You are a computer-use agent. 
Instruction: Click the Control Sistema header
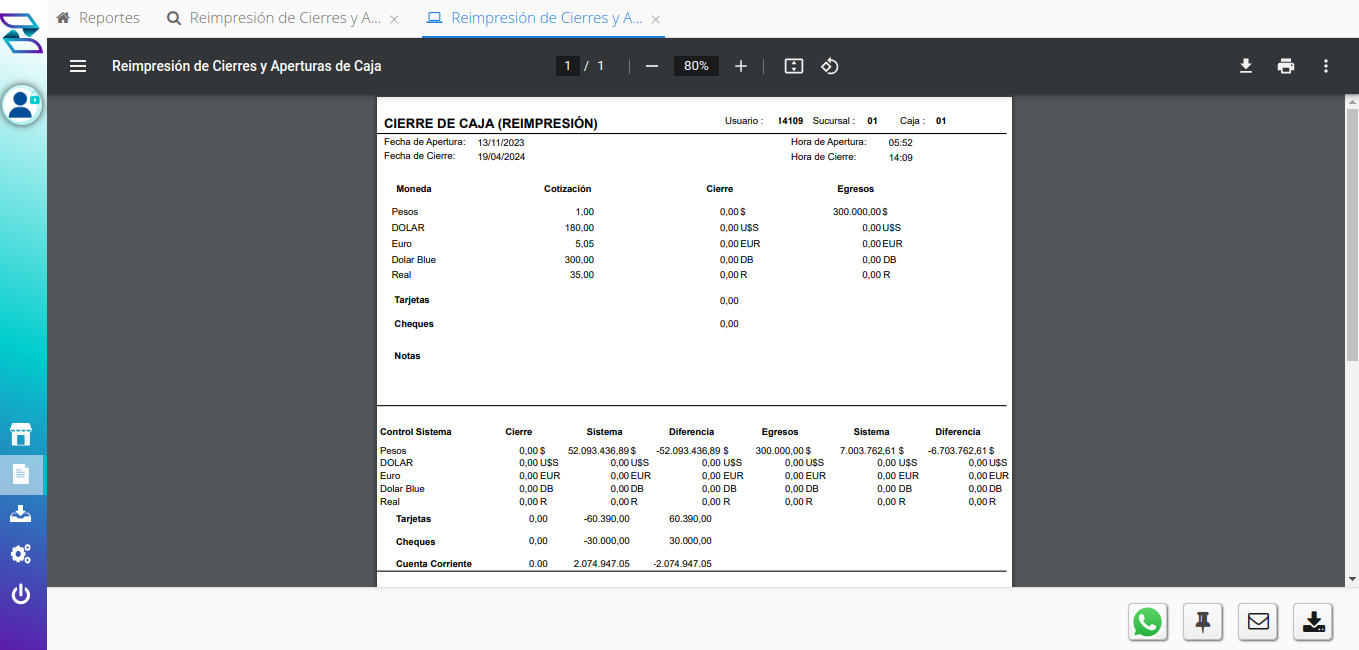click(x=415, y=432)
